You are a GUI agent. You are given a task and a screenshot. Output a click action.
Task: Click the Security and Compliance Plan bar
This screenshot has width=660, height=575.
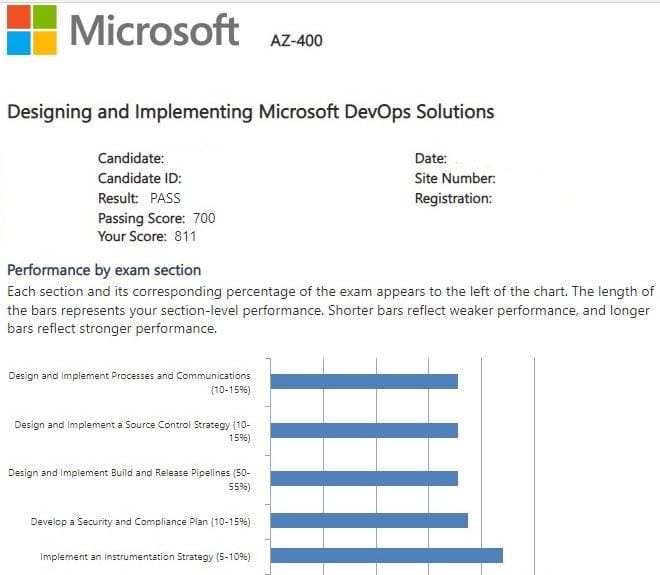[x=369, y=520]
